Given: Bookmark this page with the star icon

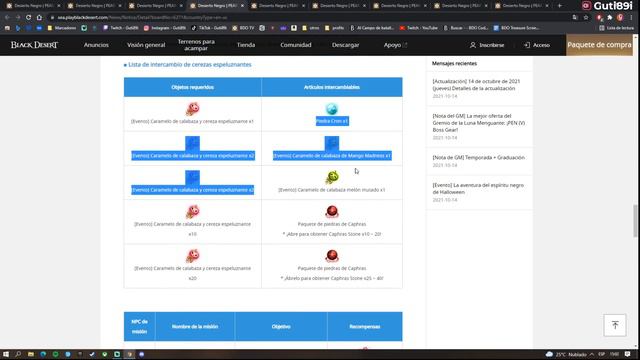Looking at the screenshot, I should [586, 18].
